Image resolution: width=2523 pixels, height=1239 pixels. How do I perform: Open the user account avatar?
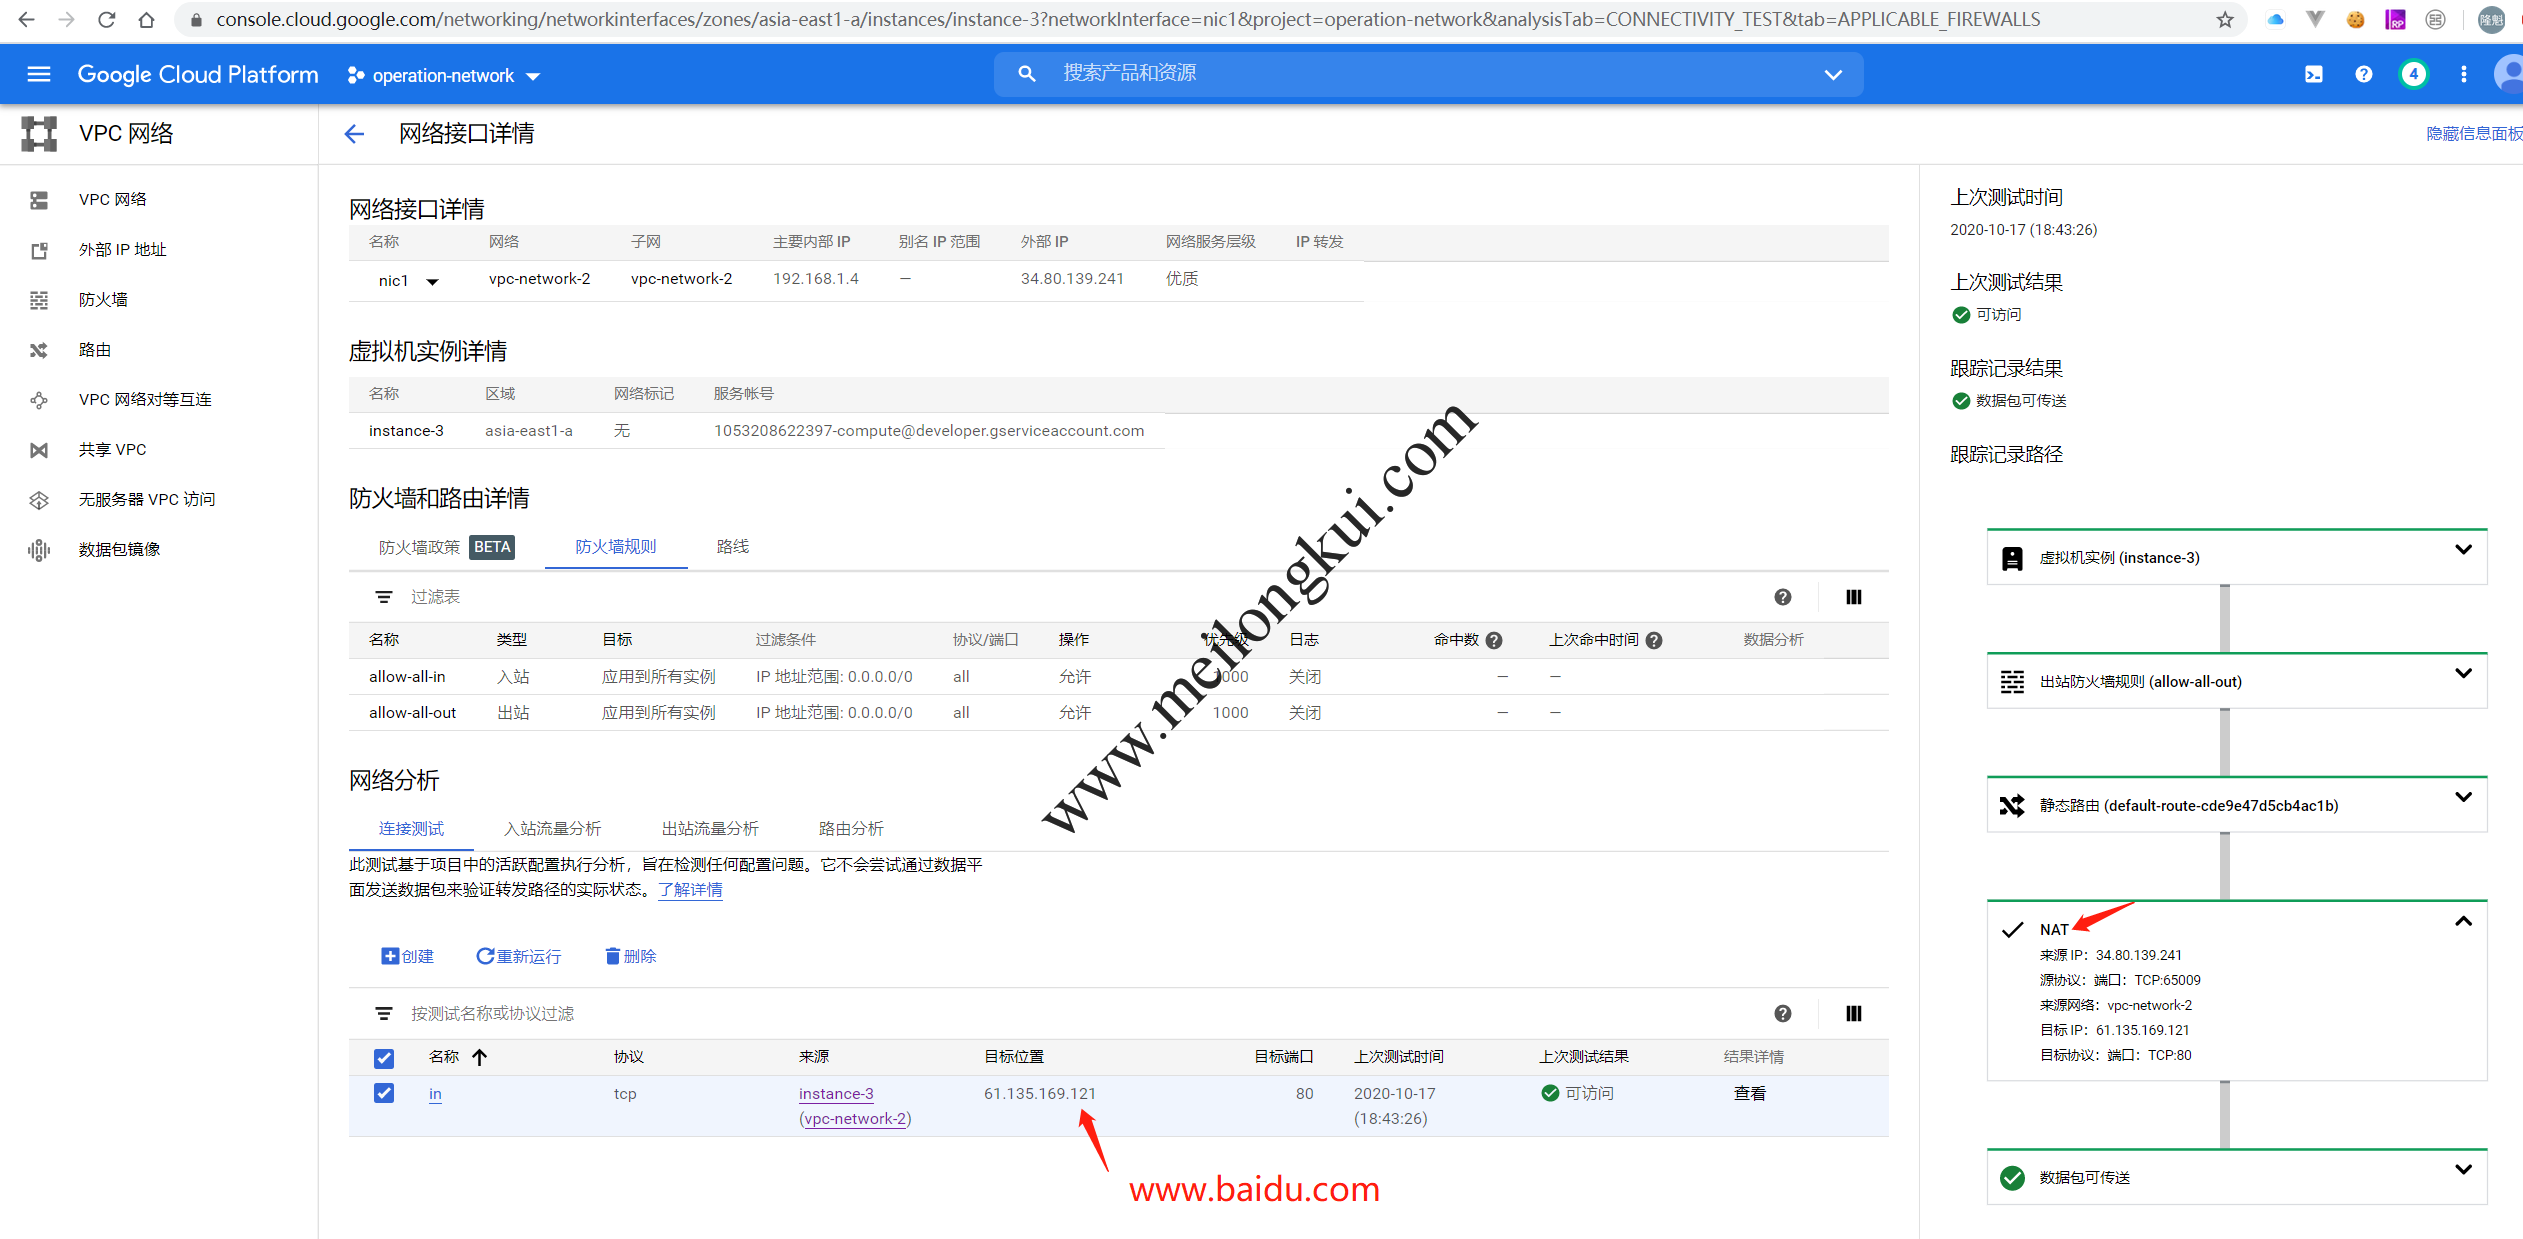point(2510,74)
